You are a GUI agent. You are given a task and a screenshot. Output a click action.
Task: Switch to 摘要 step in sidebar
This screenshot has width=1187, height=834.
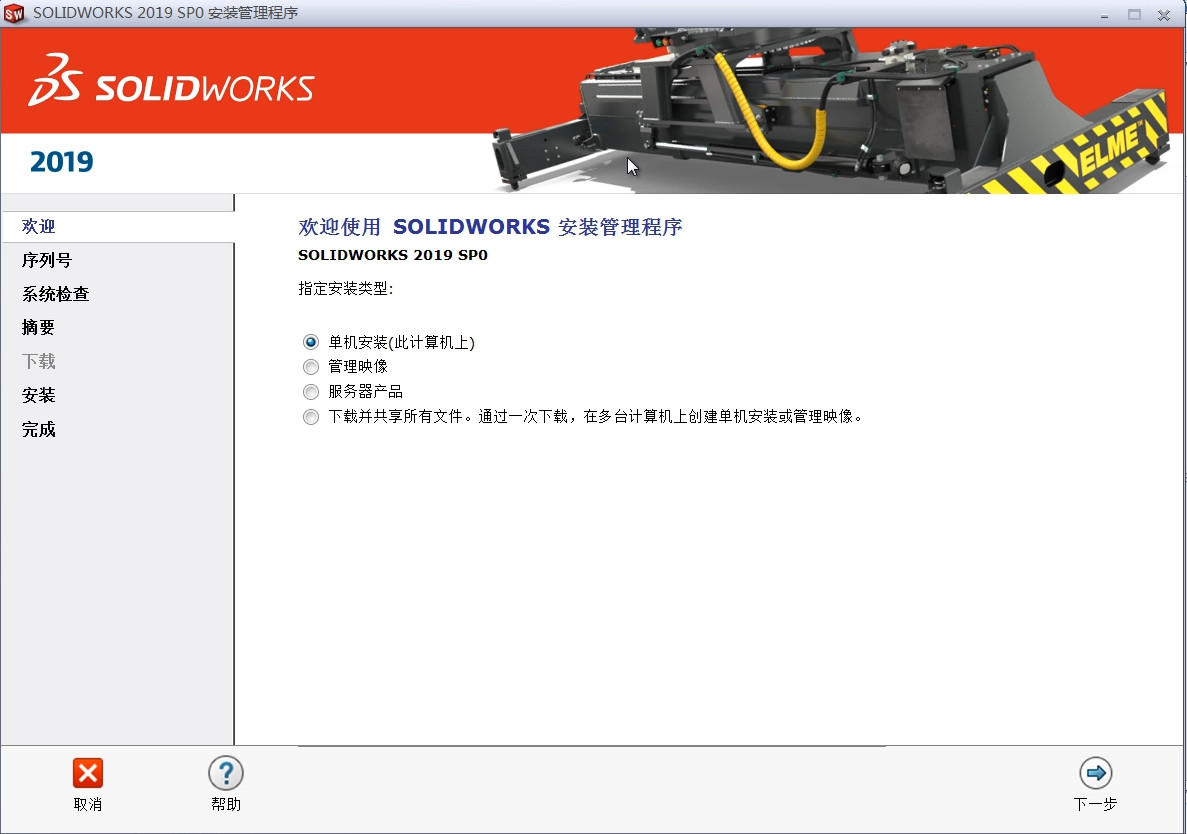tap(39, 328)
